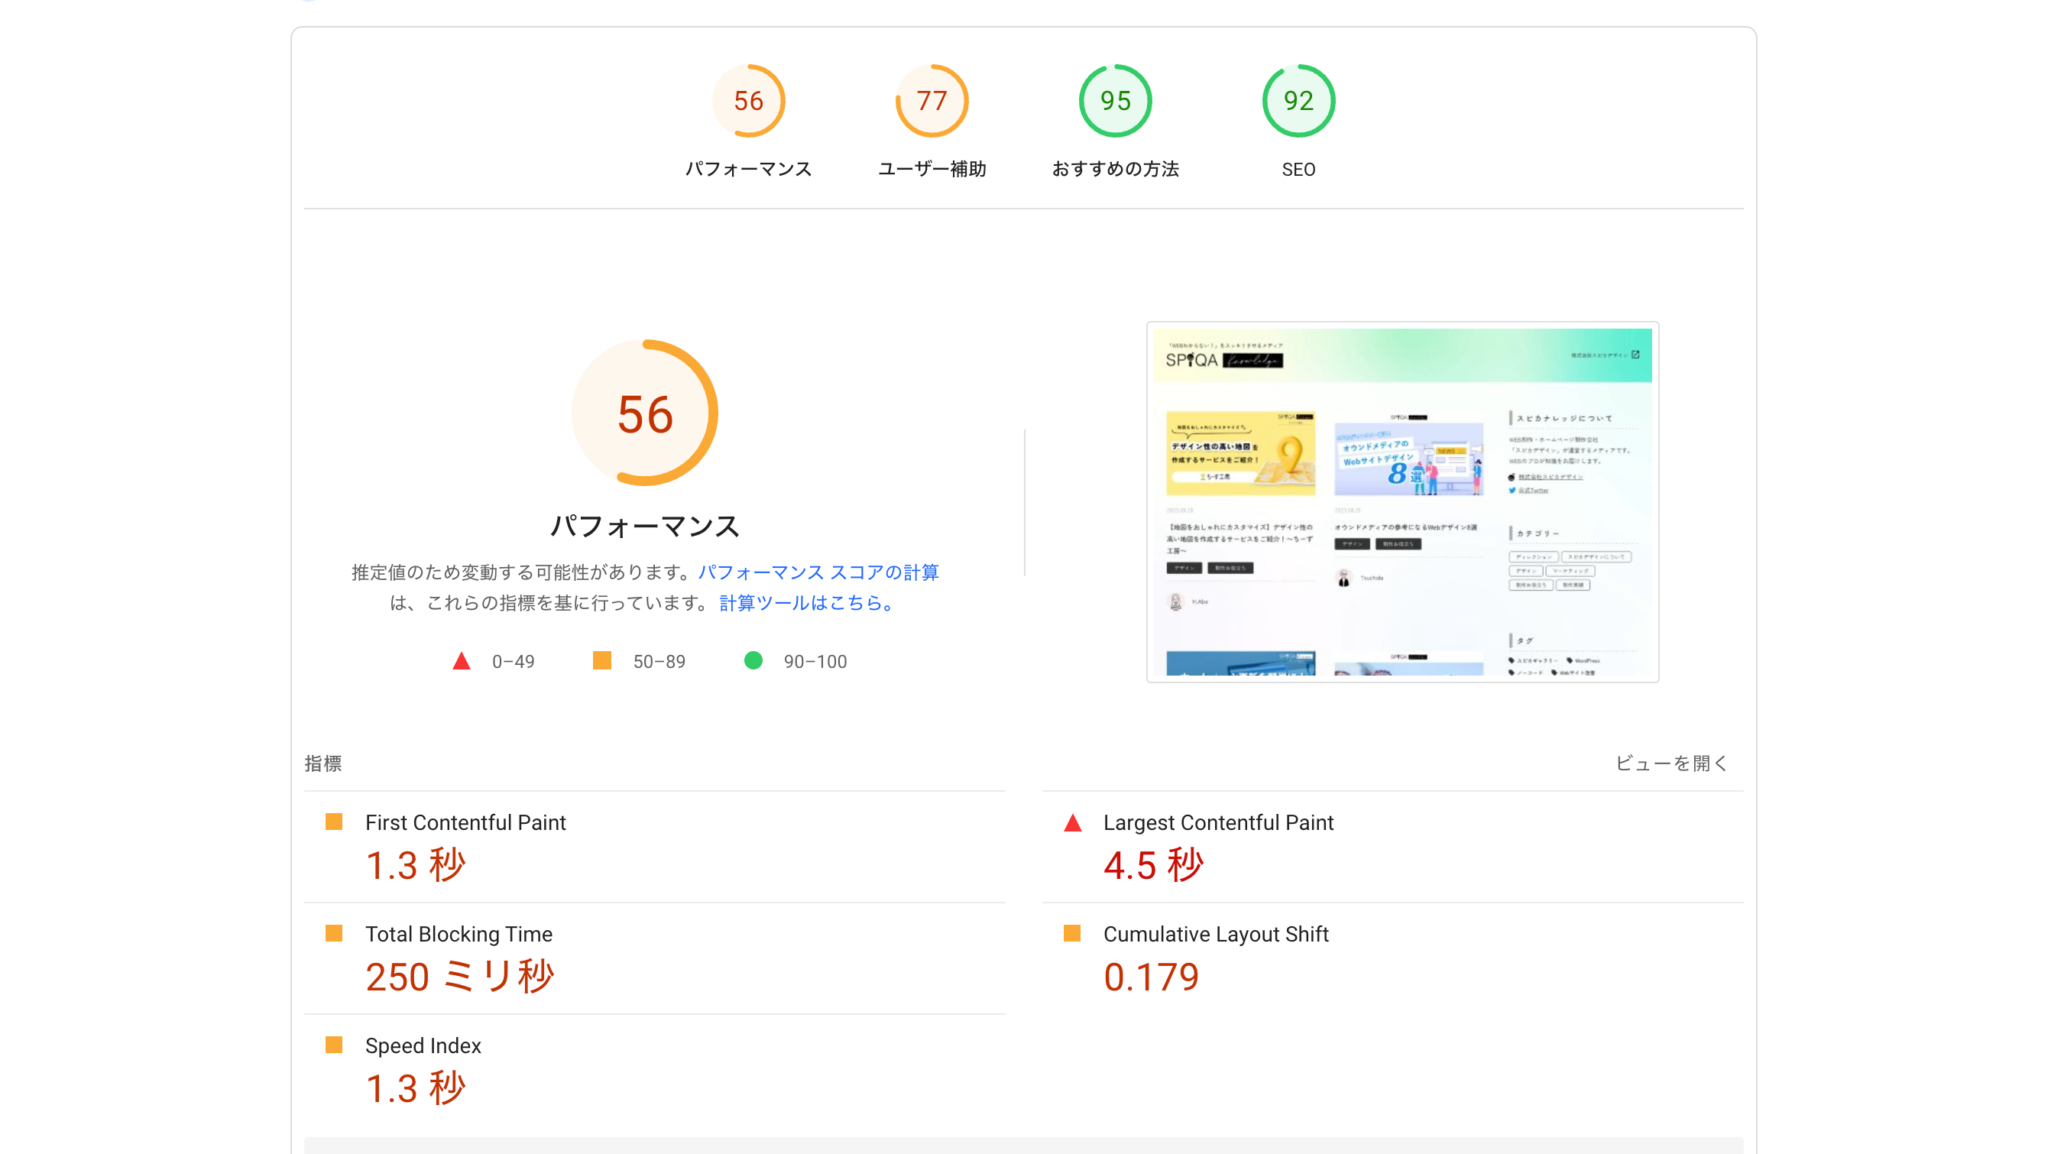The height and width of the screenshot is (1154, 2048).
Task: Open the 計算ツールはこちら link
Action: pyautogui.click(x=803, y=603)
